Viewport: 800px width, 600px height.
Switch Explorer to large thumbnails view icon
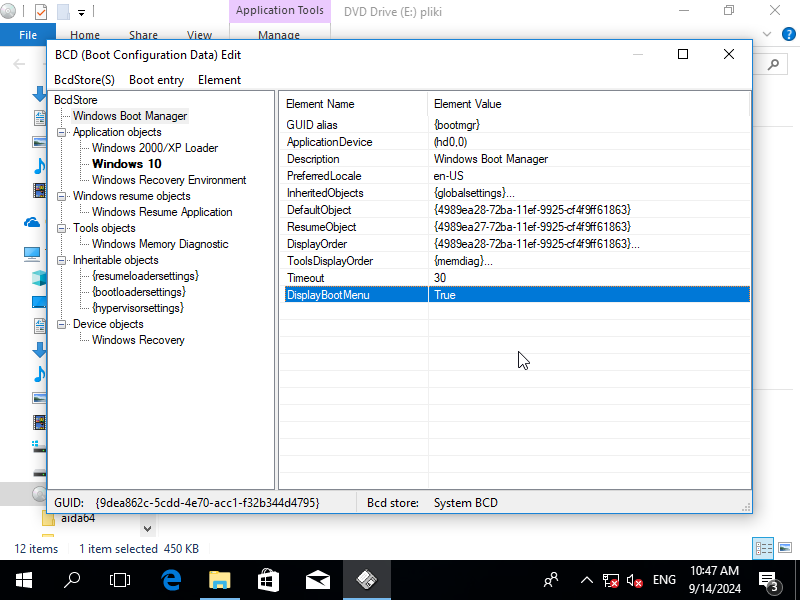click(x=785, y=548)
